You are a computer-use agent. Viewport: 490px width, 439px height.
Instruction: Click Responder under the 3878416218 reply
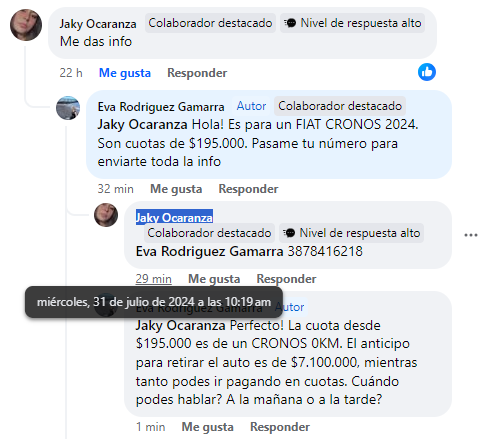pos(286,279)
